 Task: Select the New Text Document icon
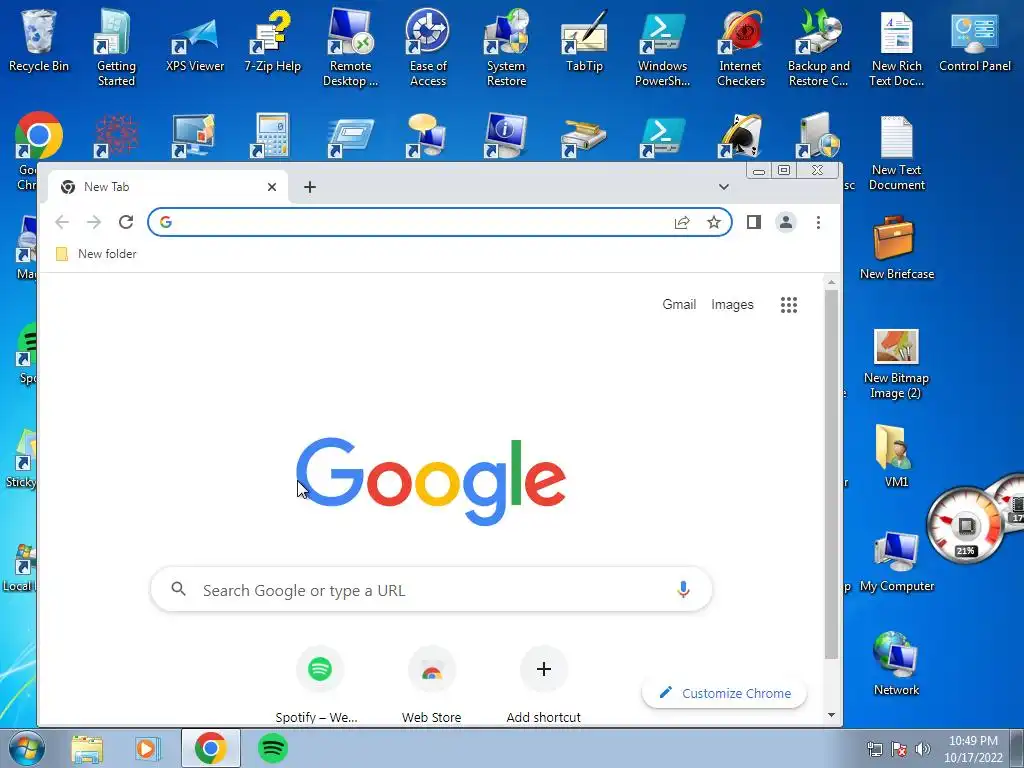coord(897,153)
